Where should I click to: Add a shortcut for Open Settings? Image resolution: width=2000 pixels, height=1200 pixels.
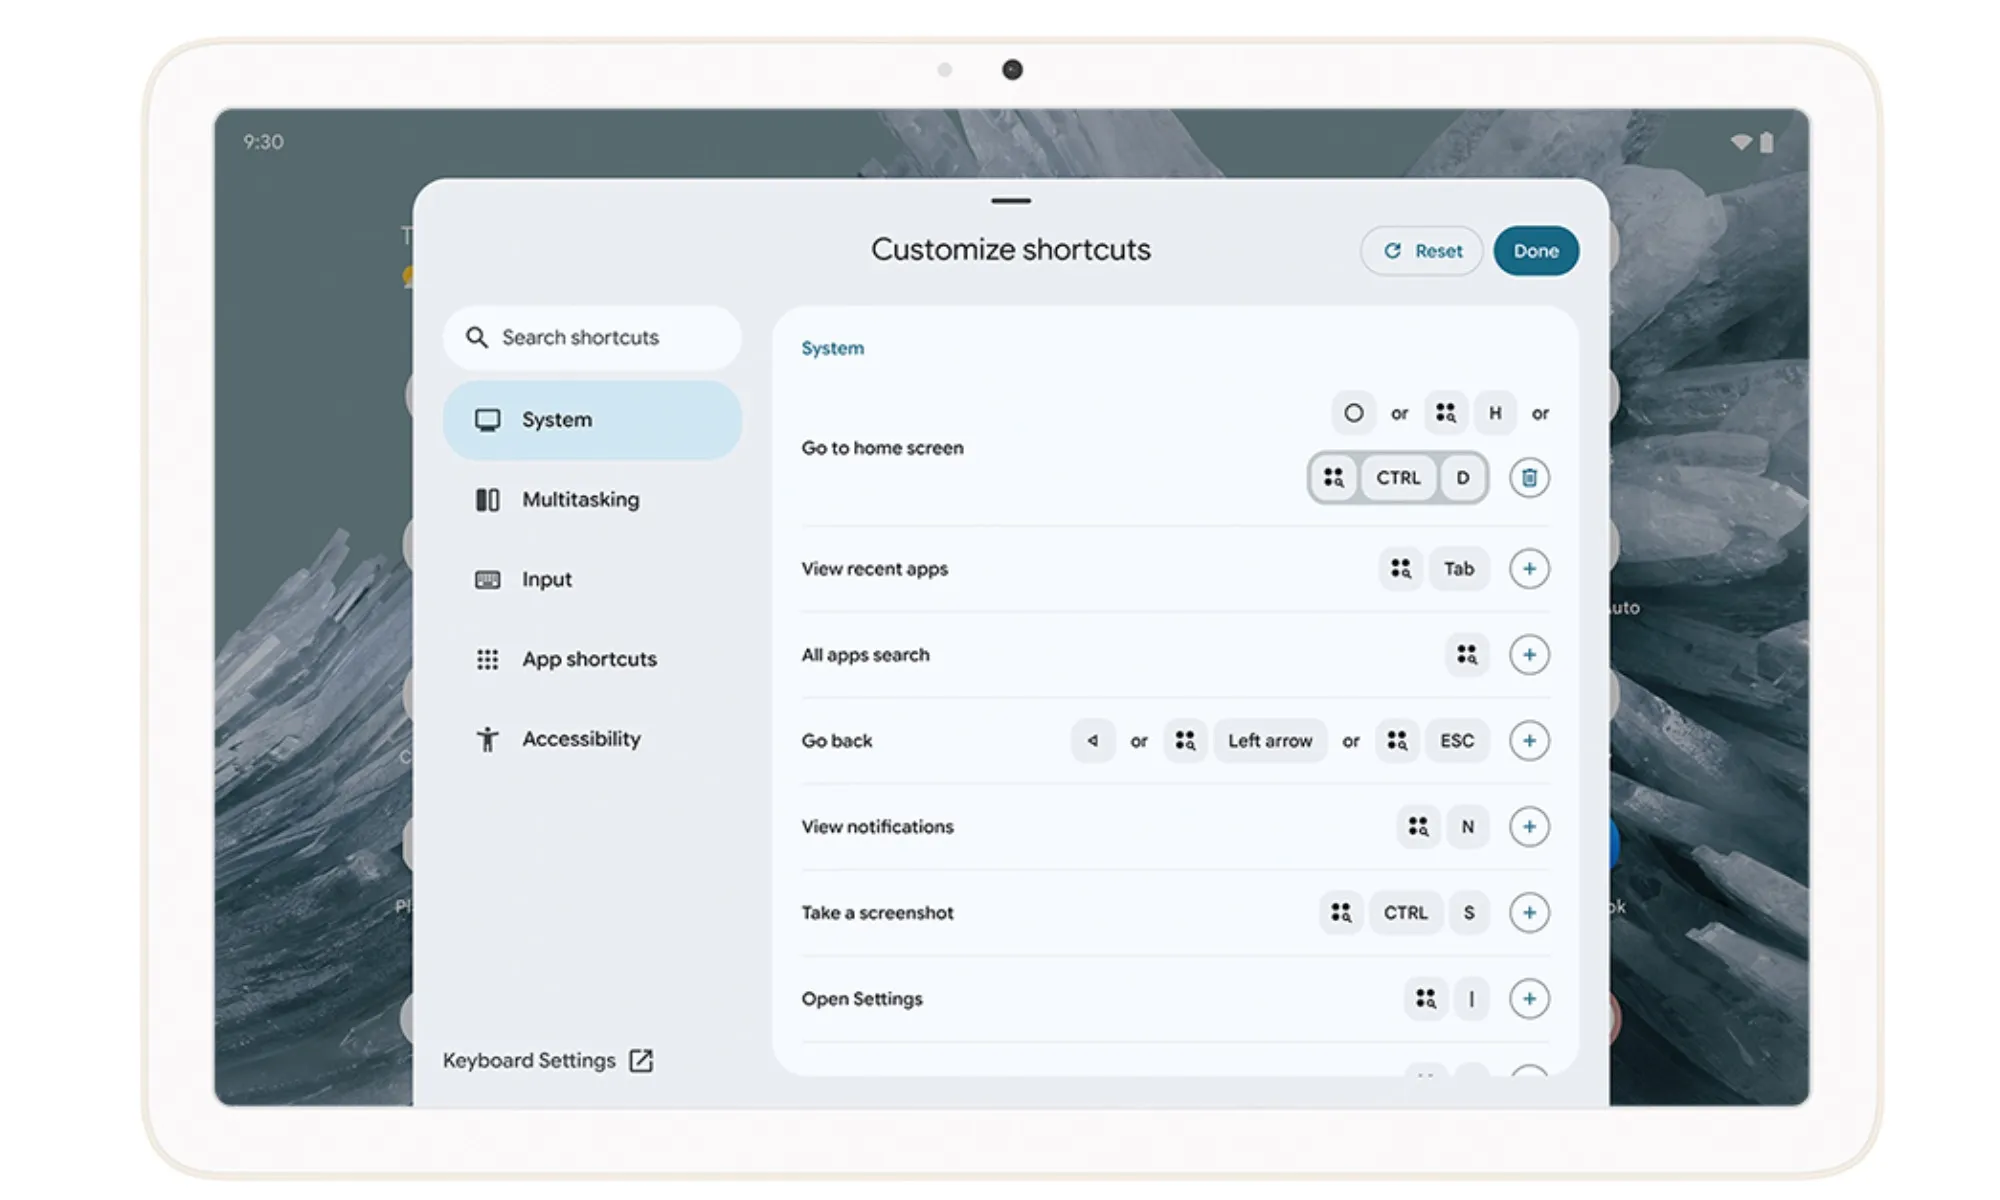coord(1529,998)
